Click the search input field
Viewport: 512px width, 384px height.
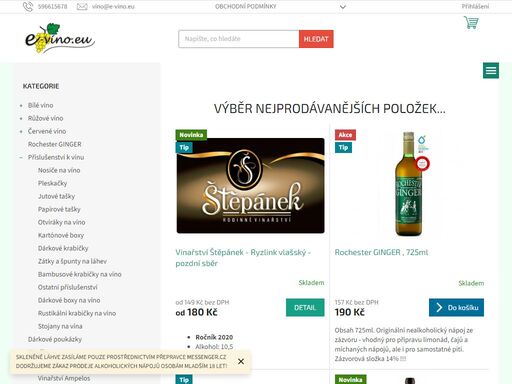point(239,39)
